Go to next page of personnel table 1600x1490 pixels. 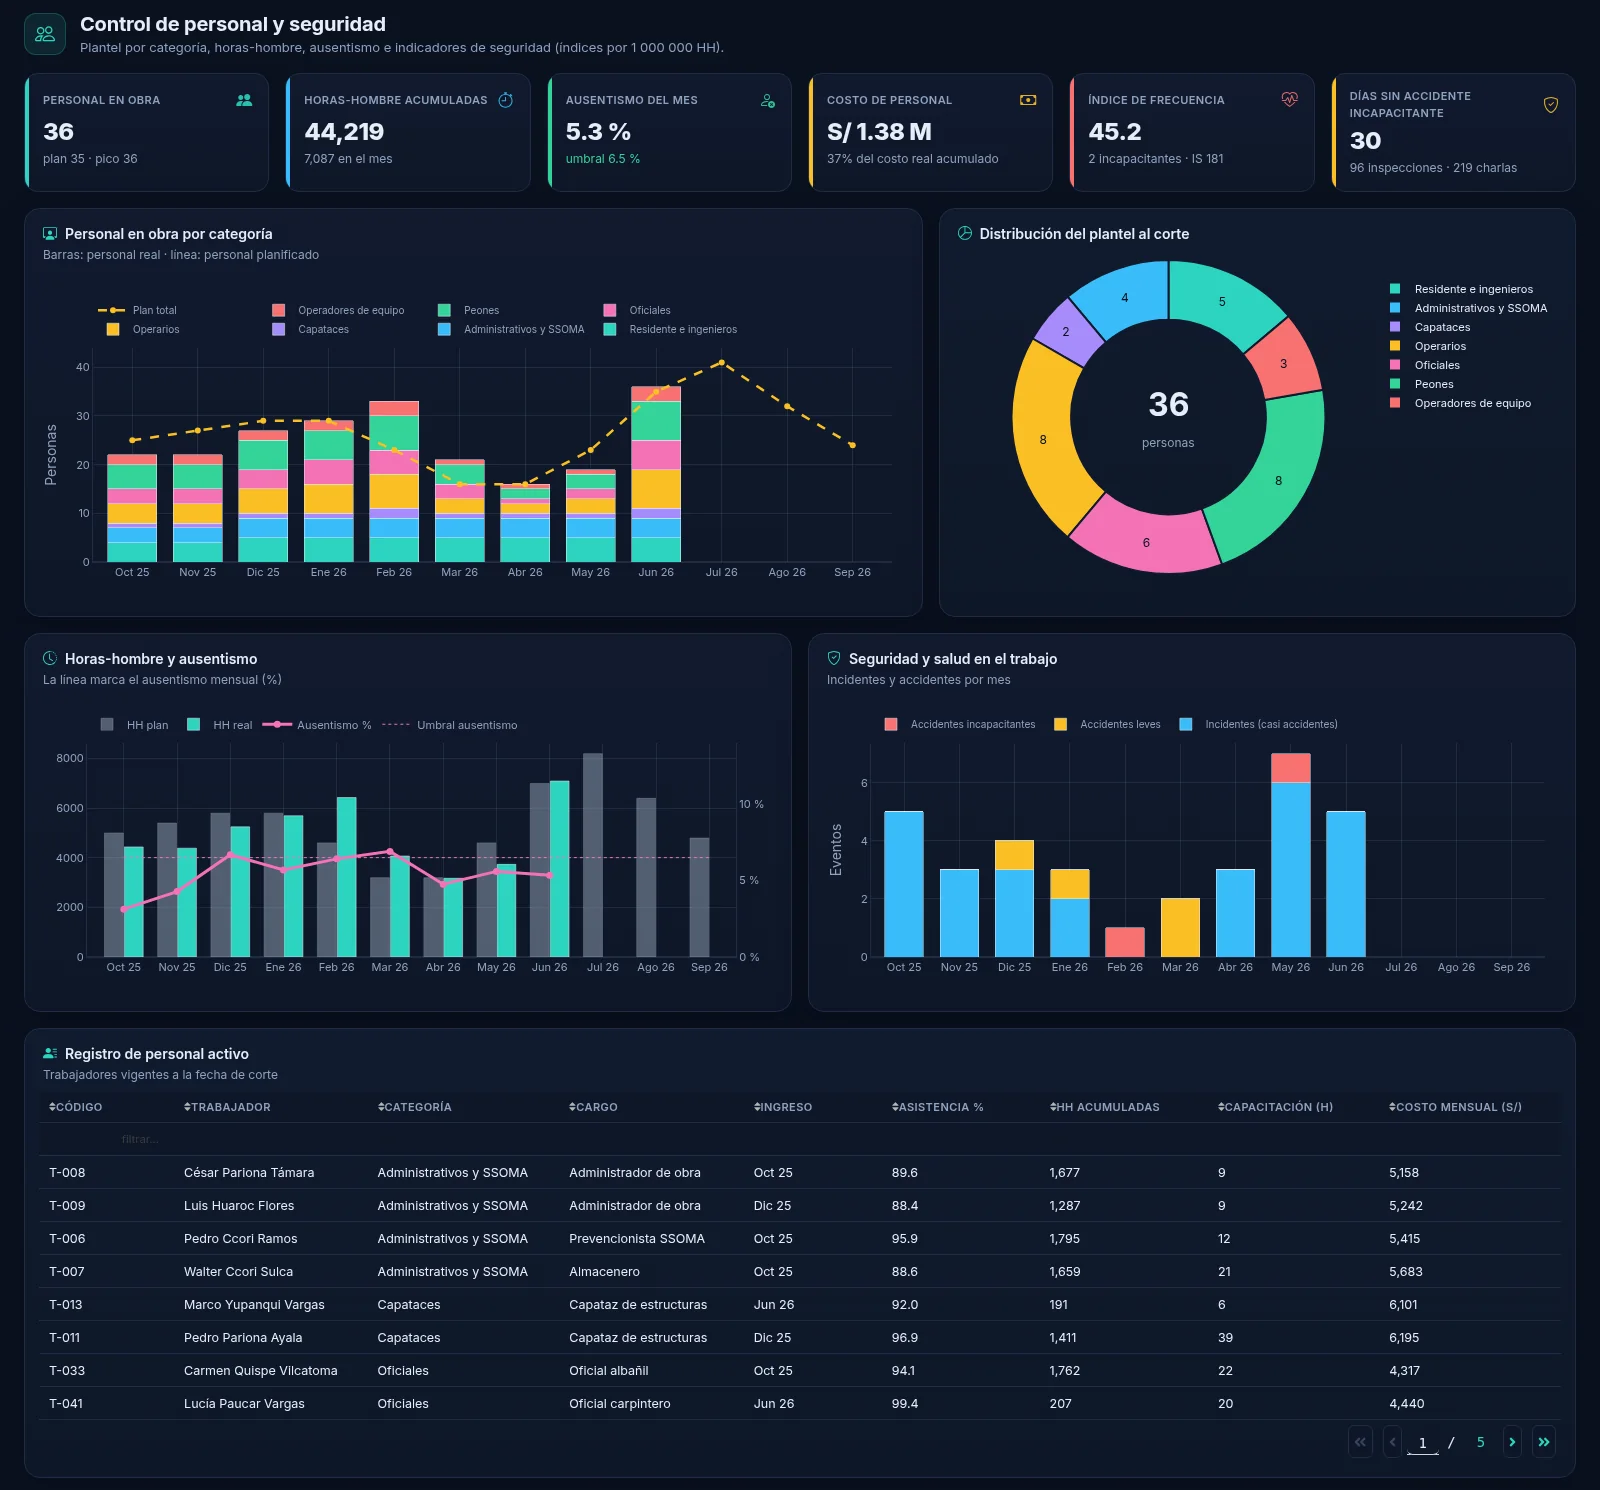tap(1512, 1442)
